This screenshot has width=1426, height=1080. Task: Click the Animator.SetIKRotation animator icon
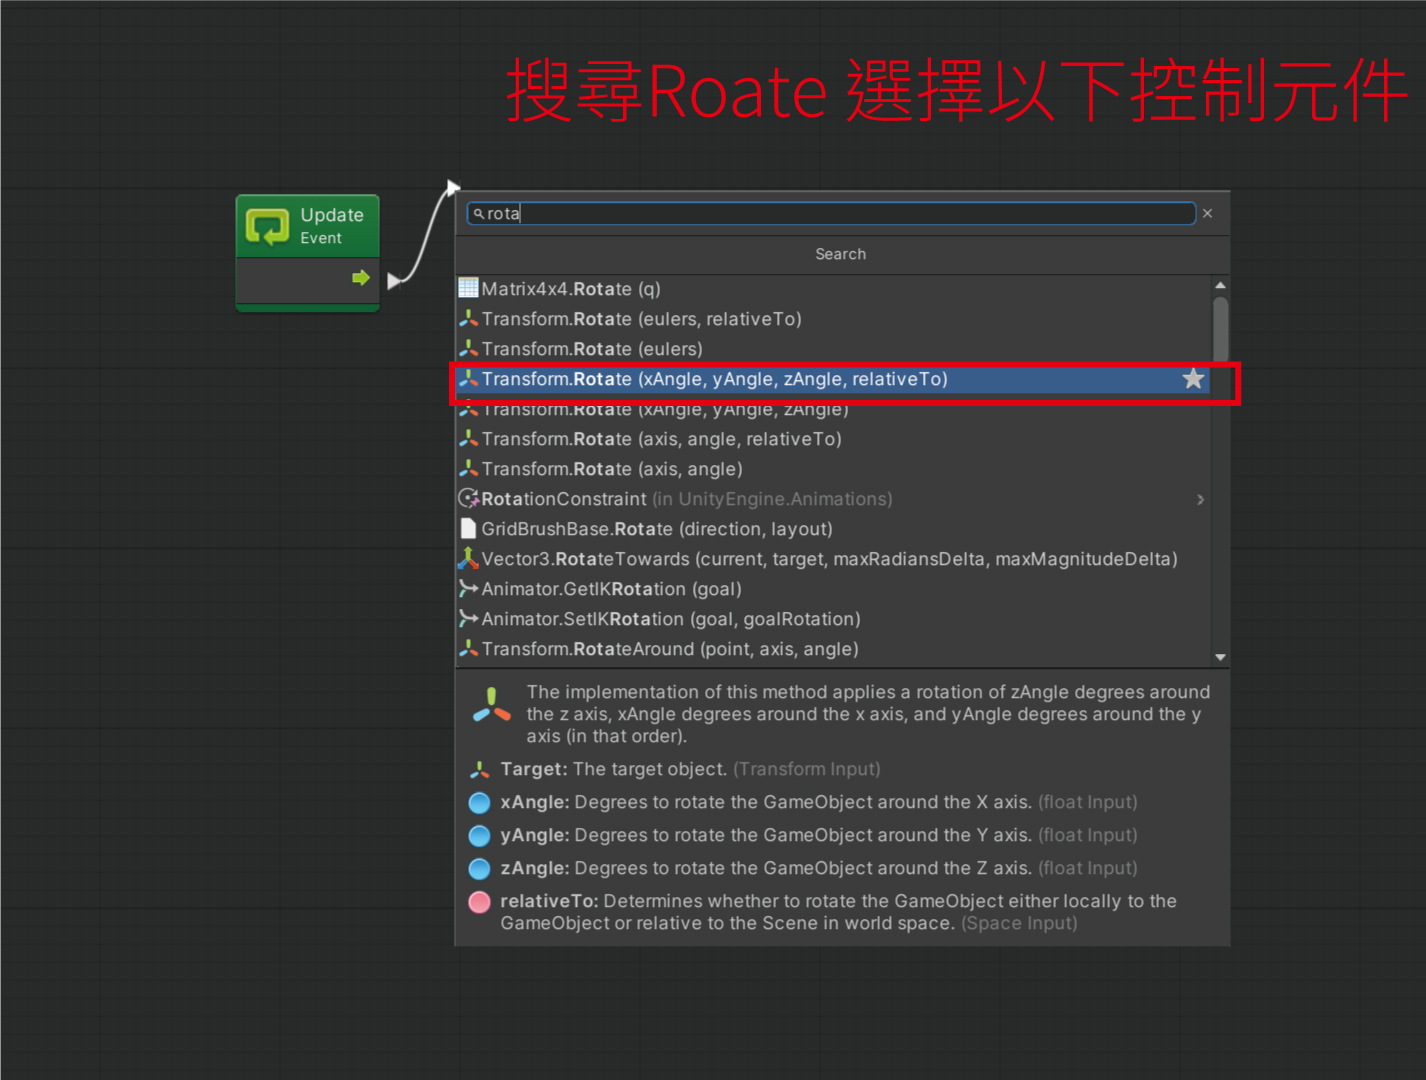(x=468, y=619)
